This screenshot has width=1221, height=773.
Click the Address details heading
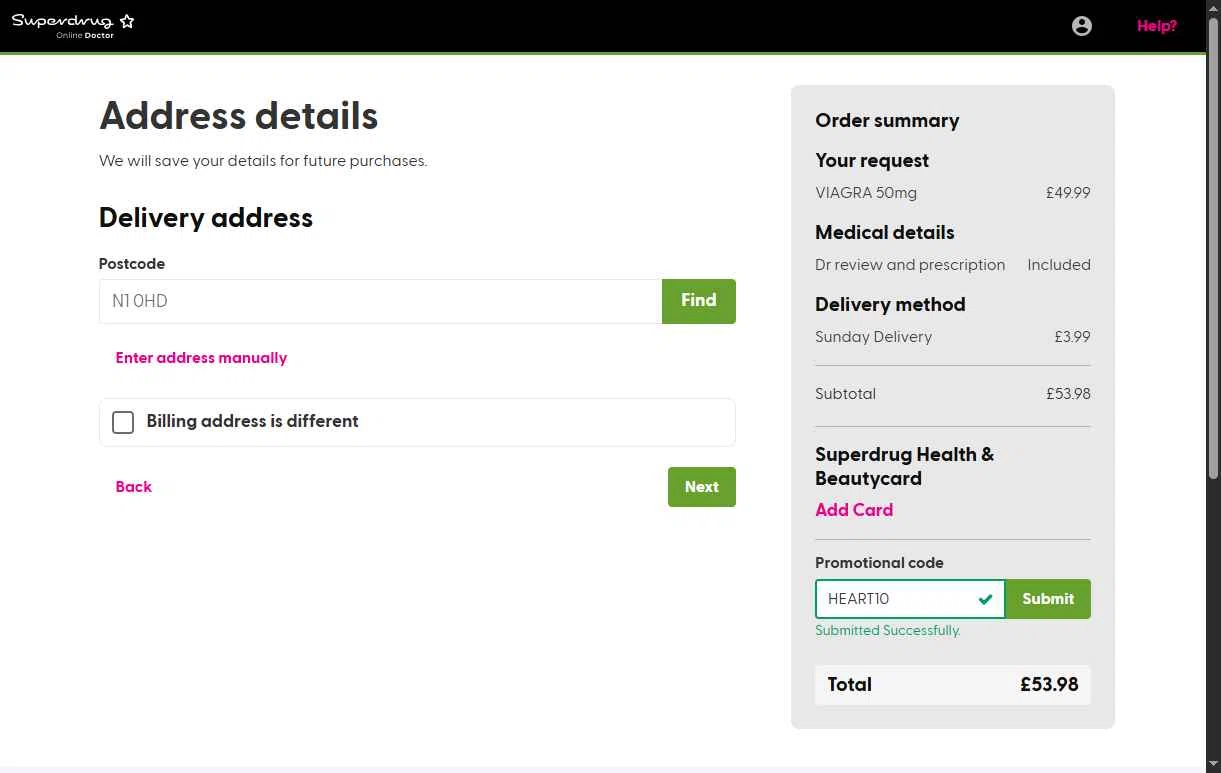(x=239, y=116)
